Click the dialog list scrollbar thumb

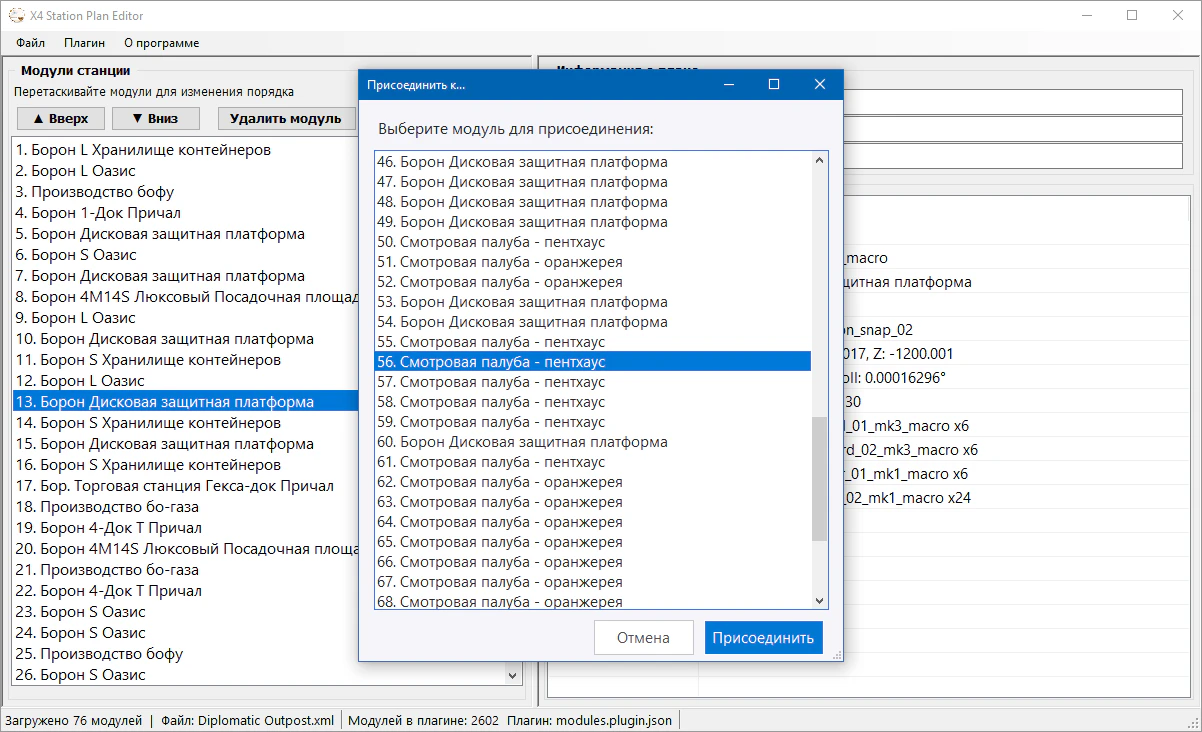pyautogui.click(x=819, y=478)
